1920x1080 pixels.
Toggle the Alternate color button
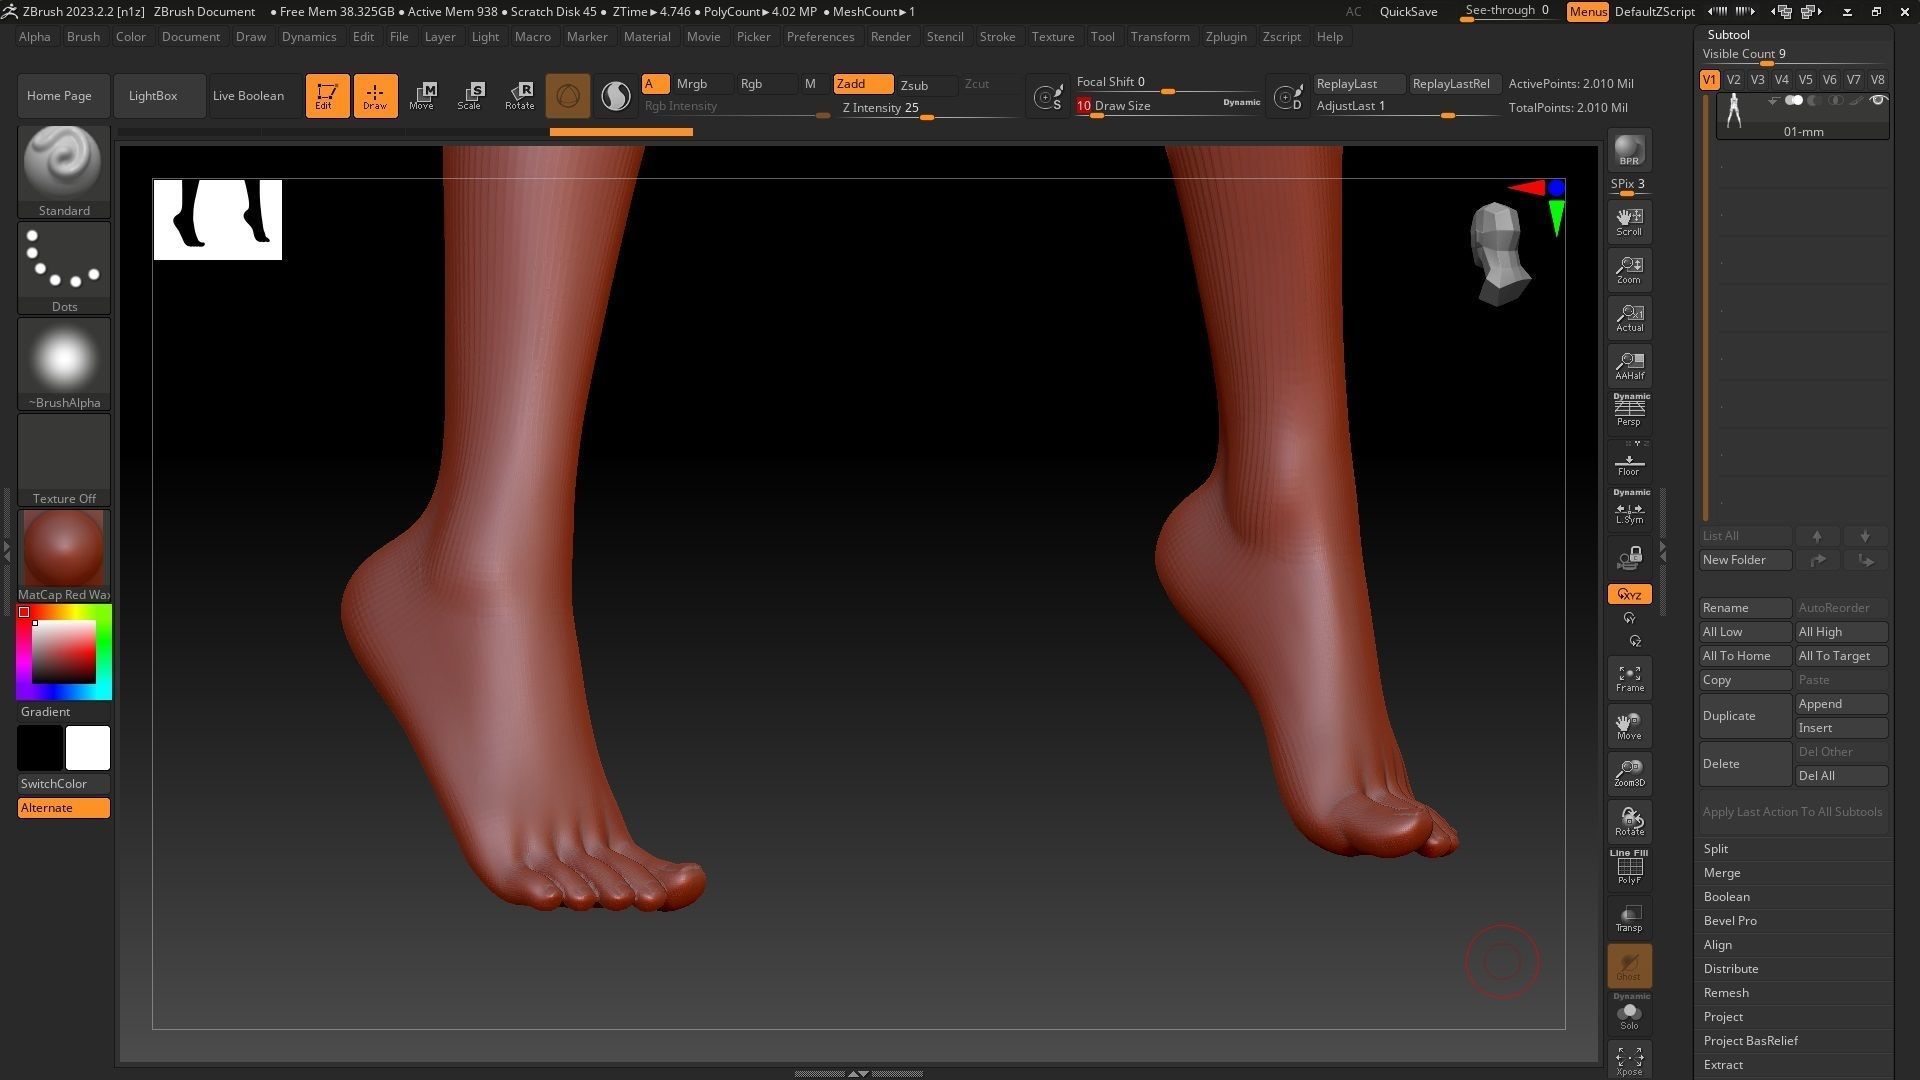tap(64, 808)
